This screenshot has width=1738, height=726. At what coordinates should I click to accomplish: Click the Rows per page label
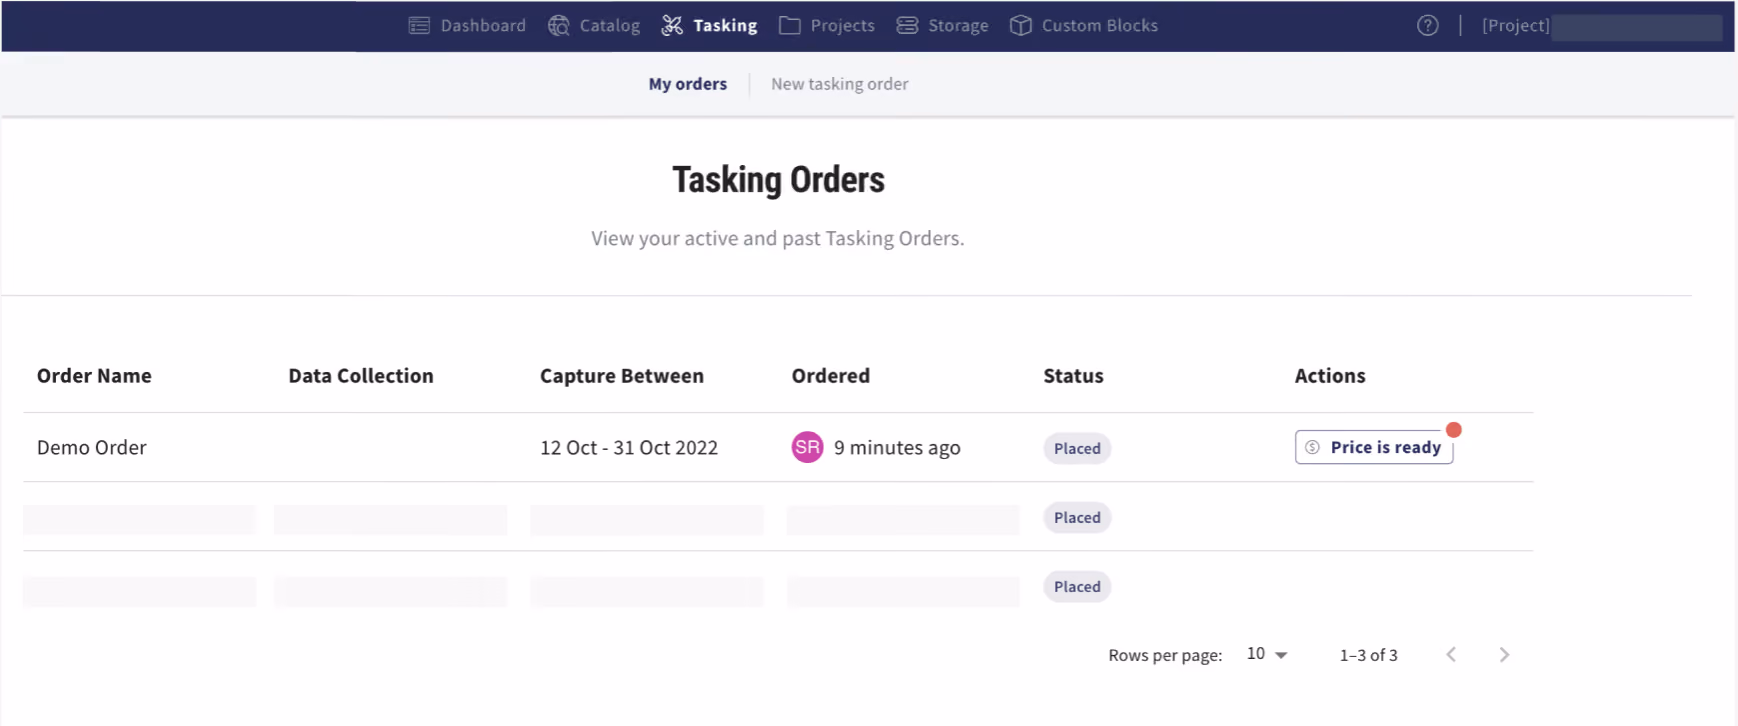point(1165,655)
